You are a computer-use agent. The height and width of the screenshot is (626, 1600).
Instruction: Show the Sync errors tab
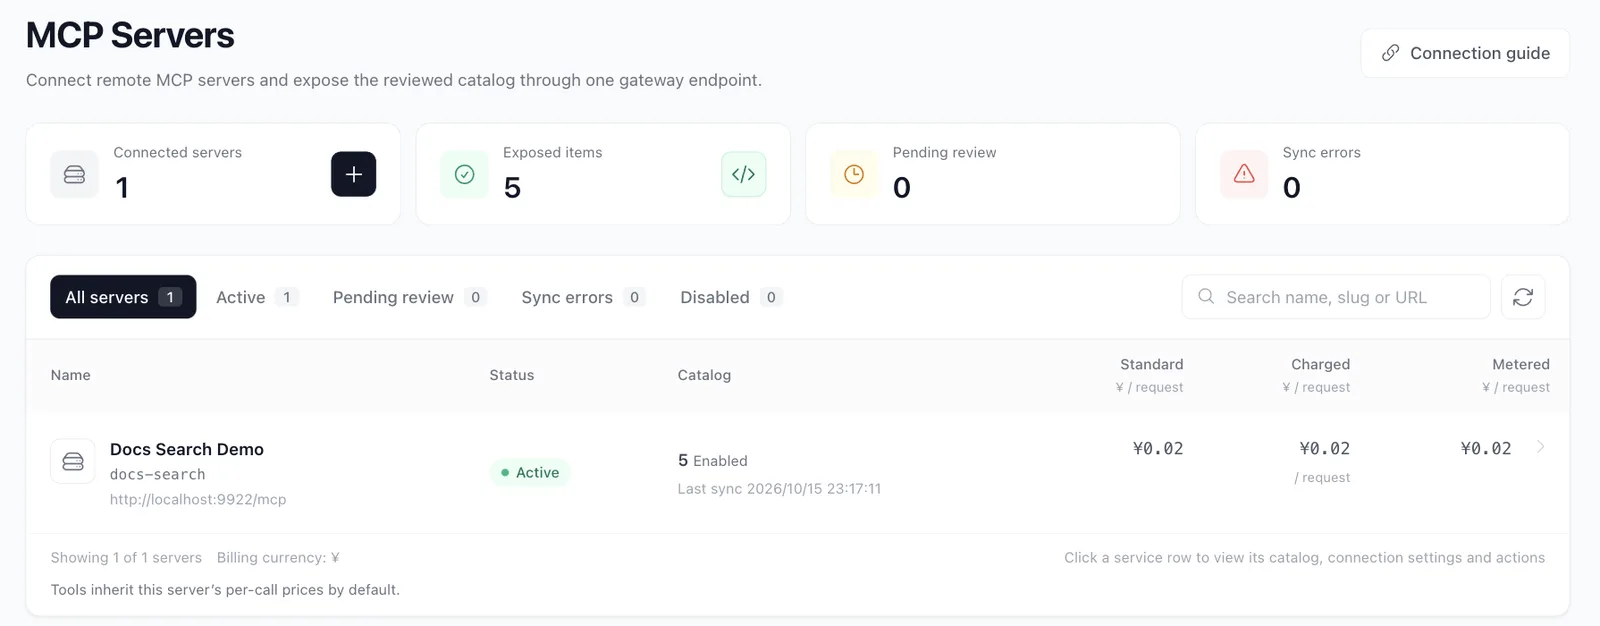[x=583, y=297]
